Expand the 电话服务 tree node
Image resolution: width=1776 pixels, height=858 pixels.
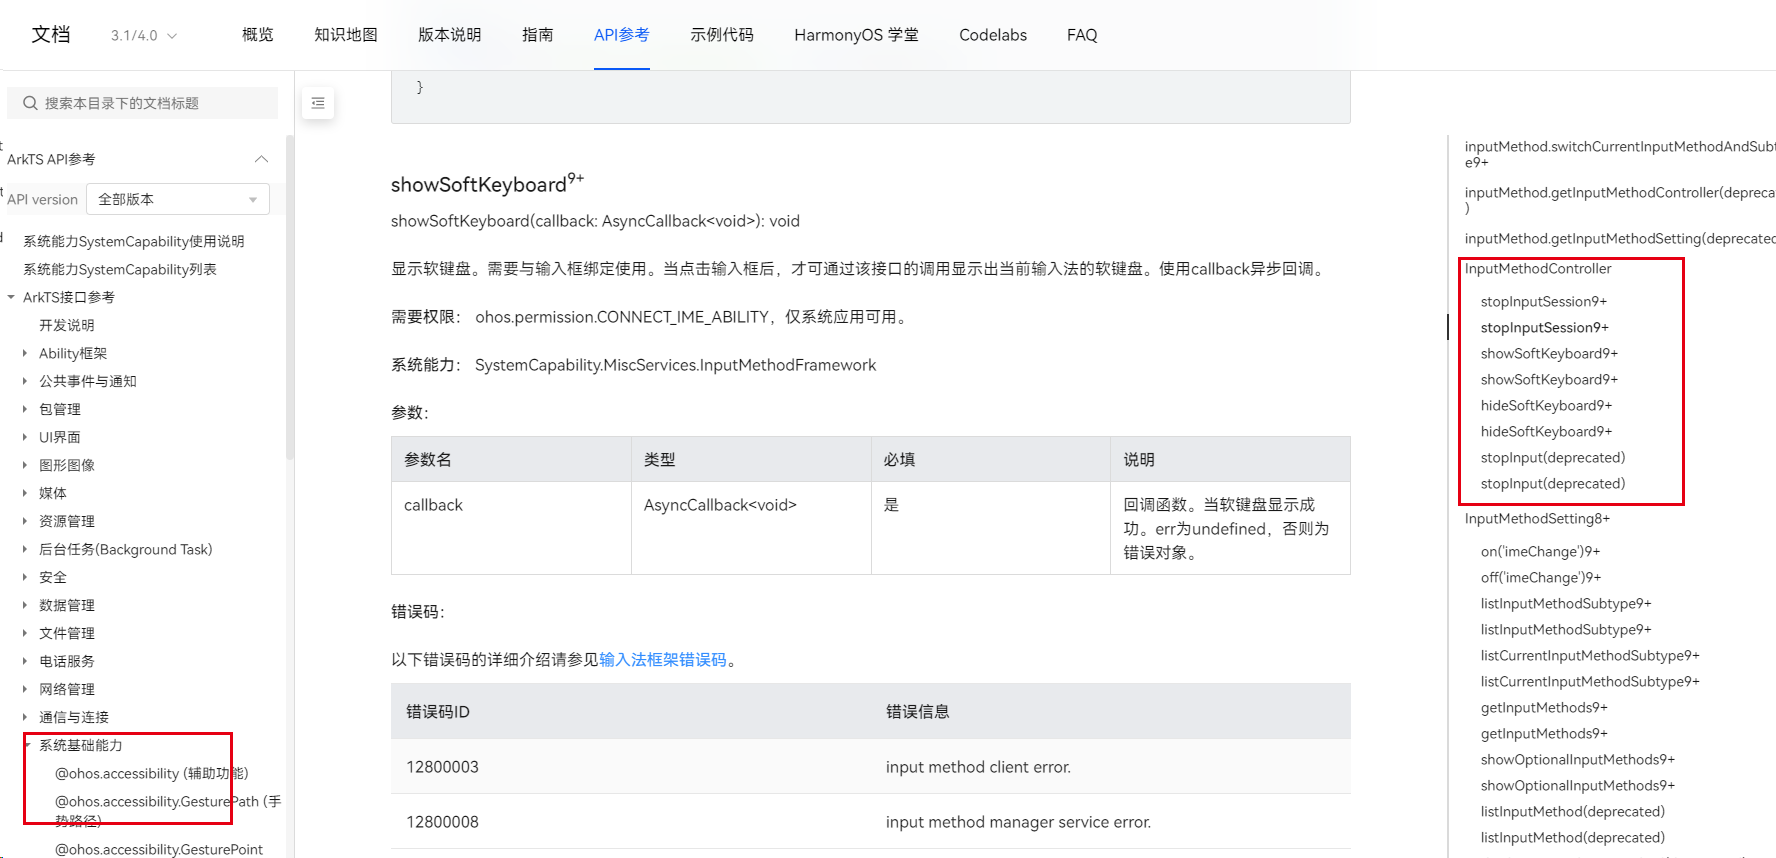[25, 661]
